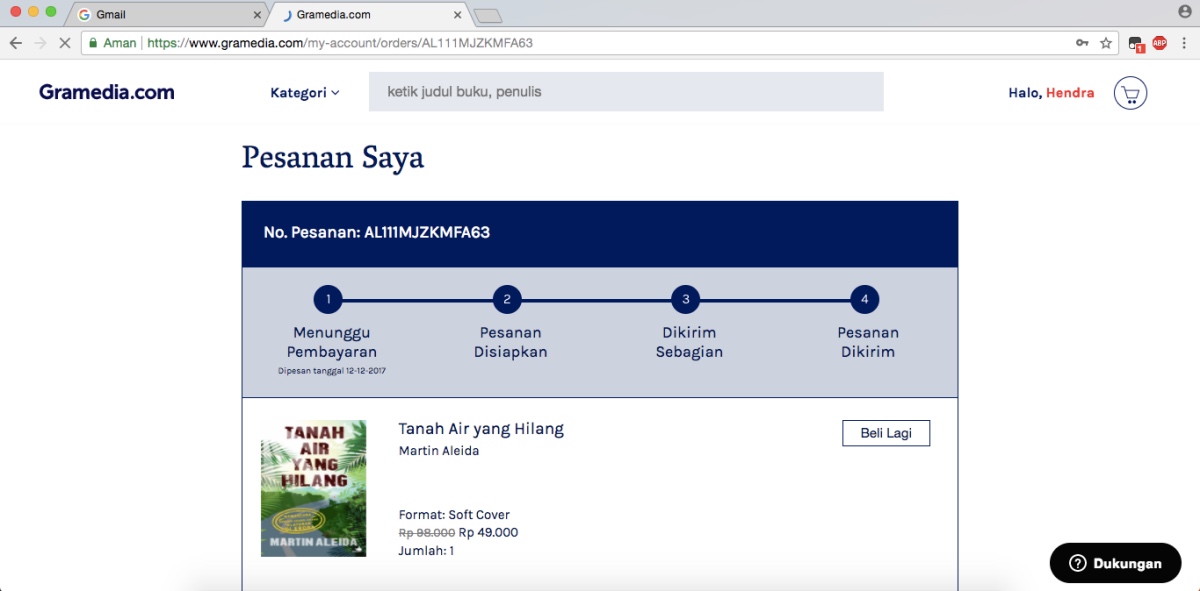This screenshot has width=1200, height=591.
Task: Expand the Kategori dropdown
Action: [305, 93]
